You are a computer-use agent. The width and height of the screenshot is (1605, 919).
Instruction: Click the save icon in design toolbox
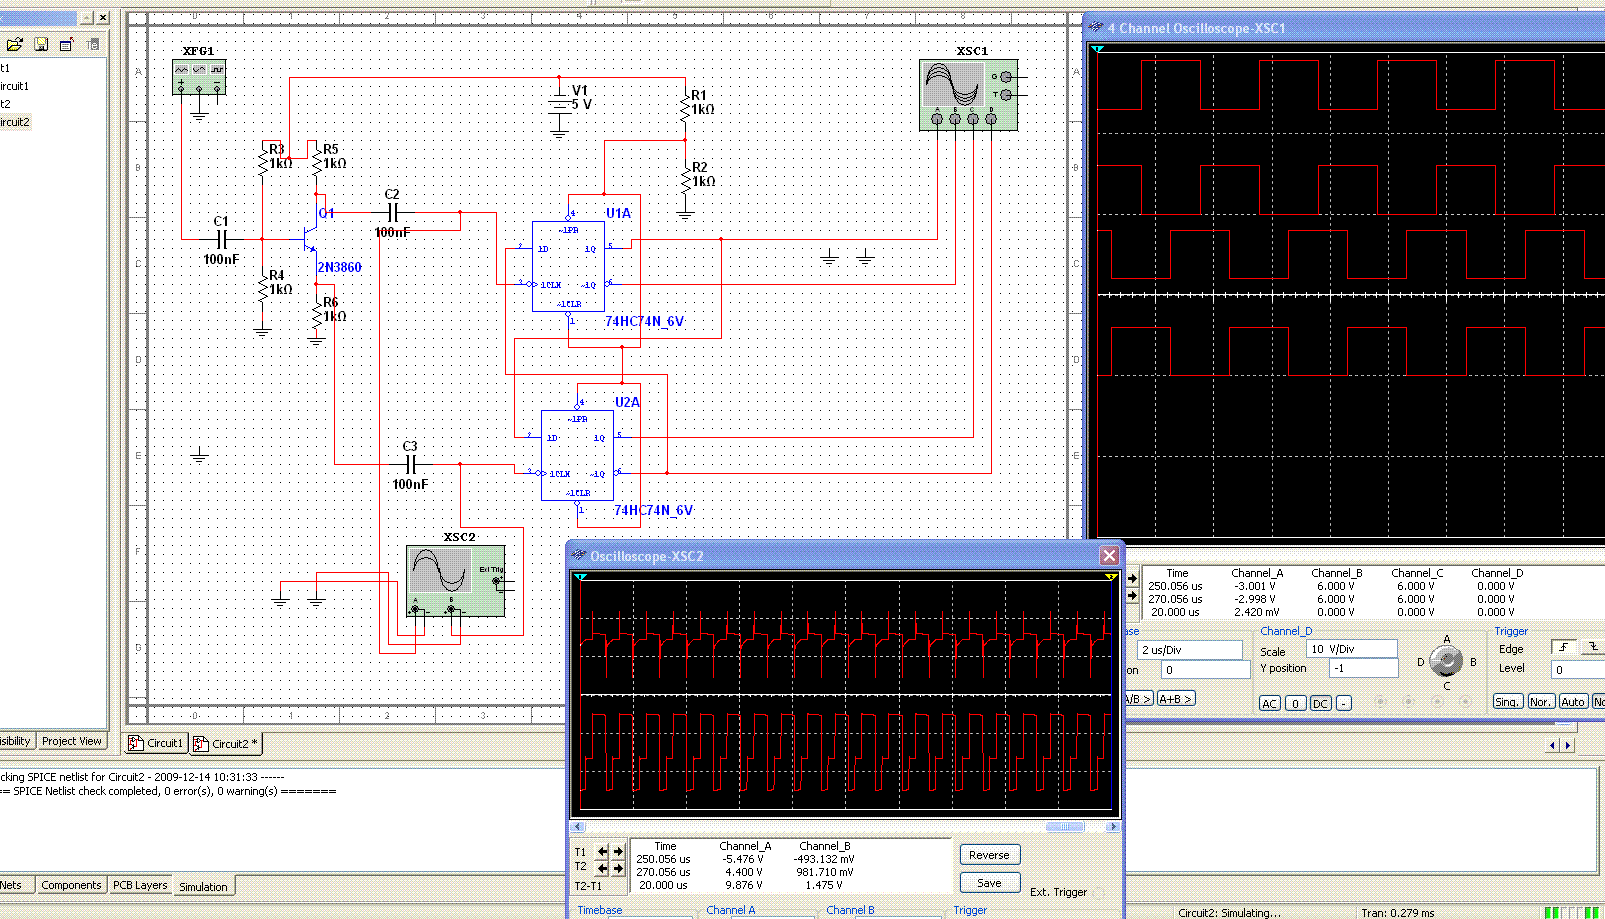[41, 44]
